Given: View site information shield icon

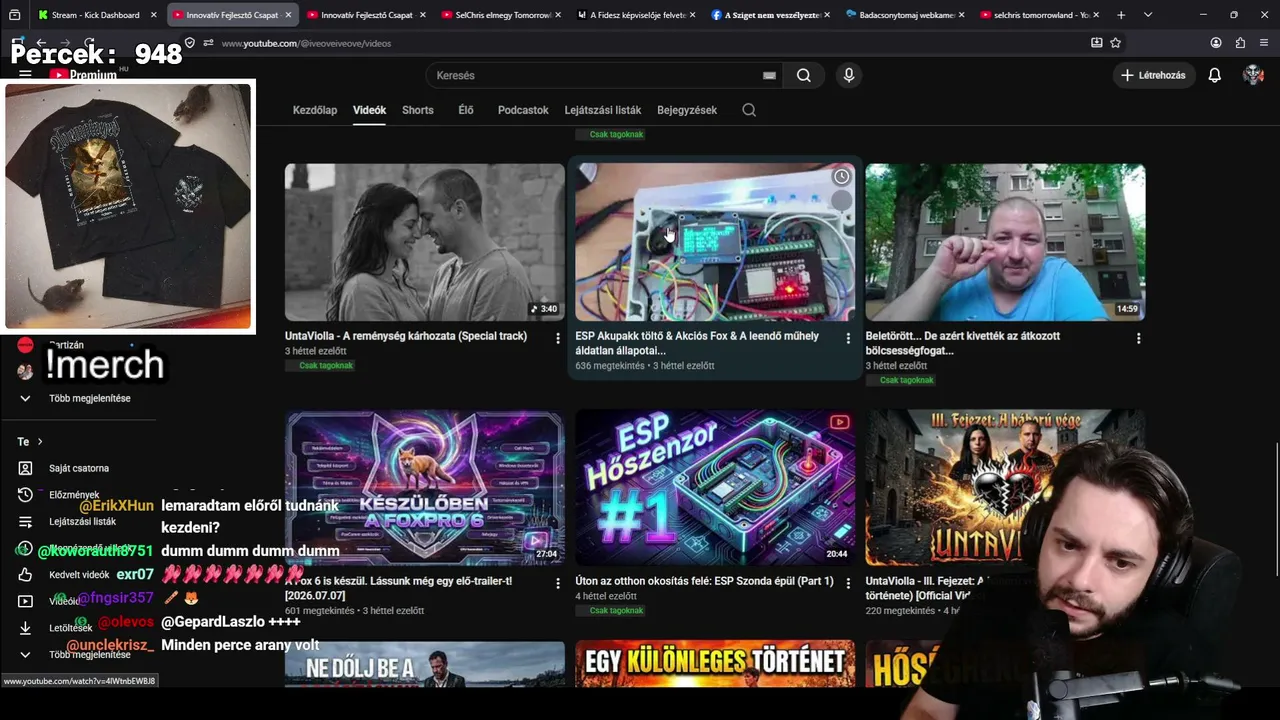Looking at the screenshot, I should 190,43.
